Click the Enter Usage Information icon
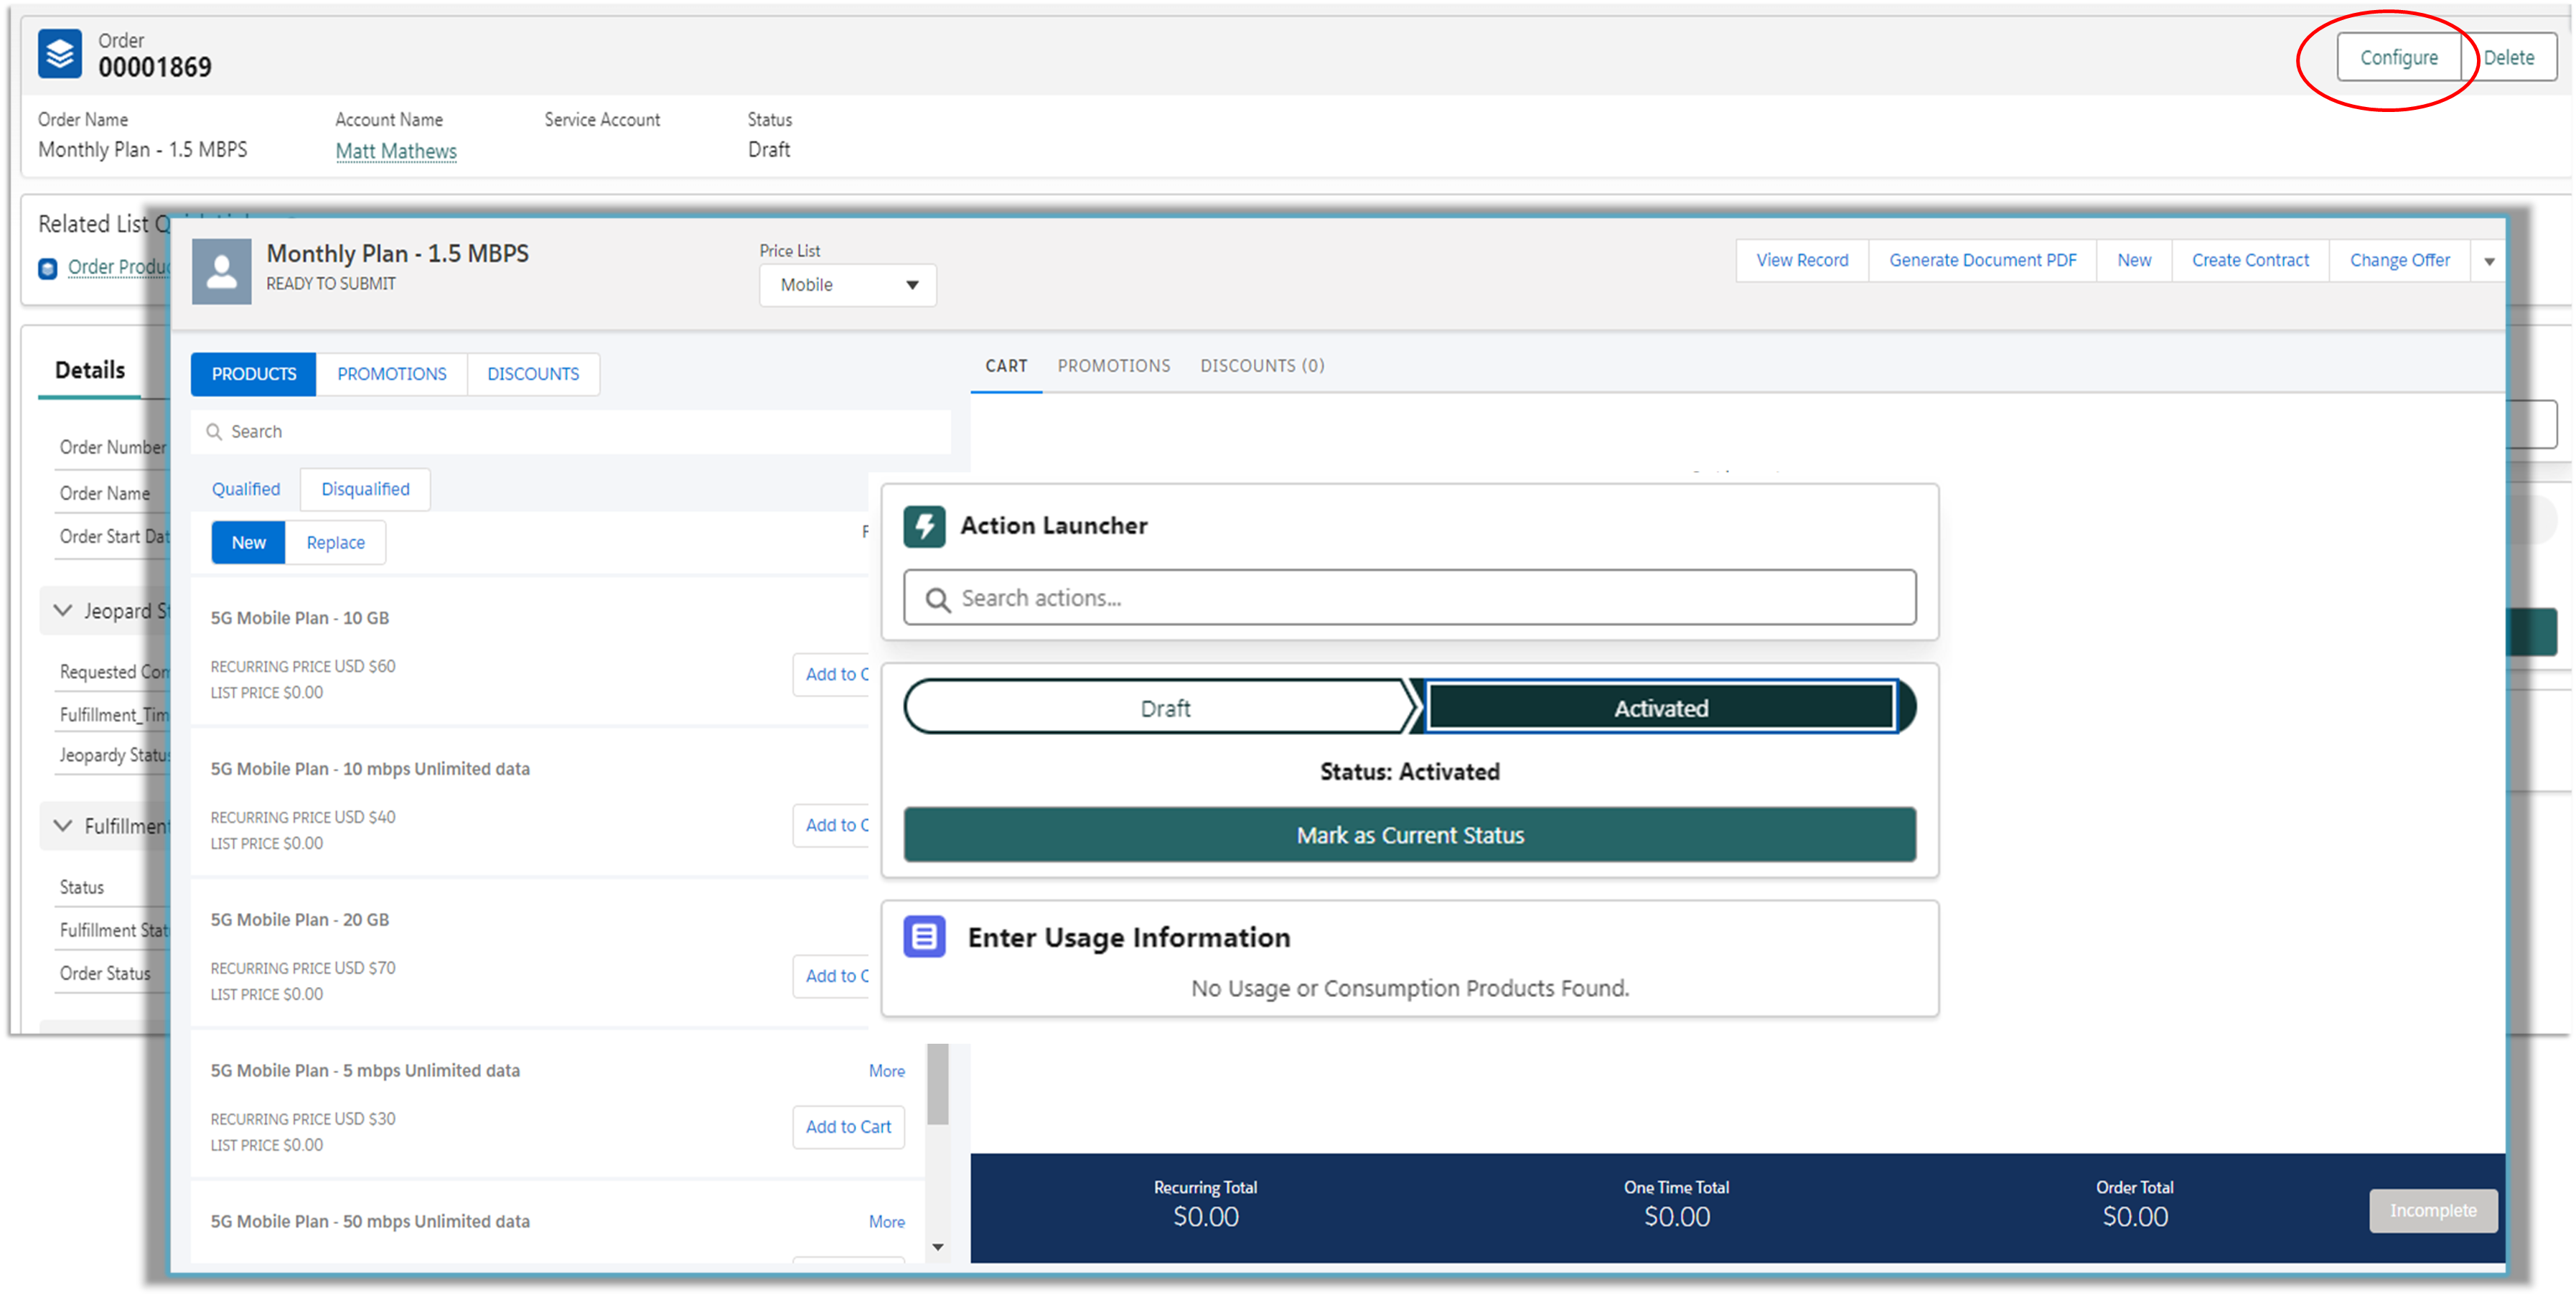The height and width of the screenshot is (1300, 2576). click(924, 937)
